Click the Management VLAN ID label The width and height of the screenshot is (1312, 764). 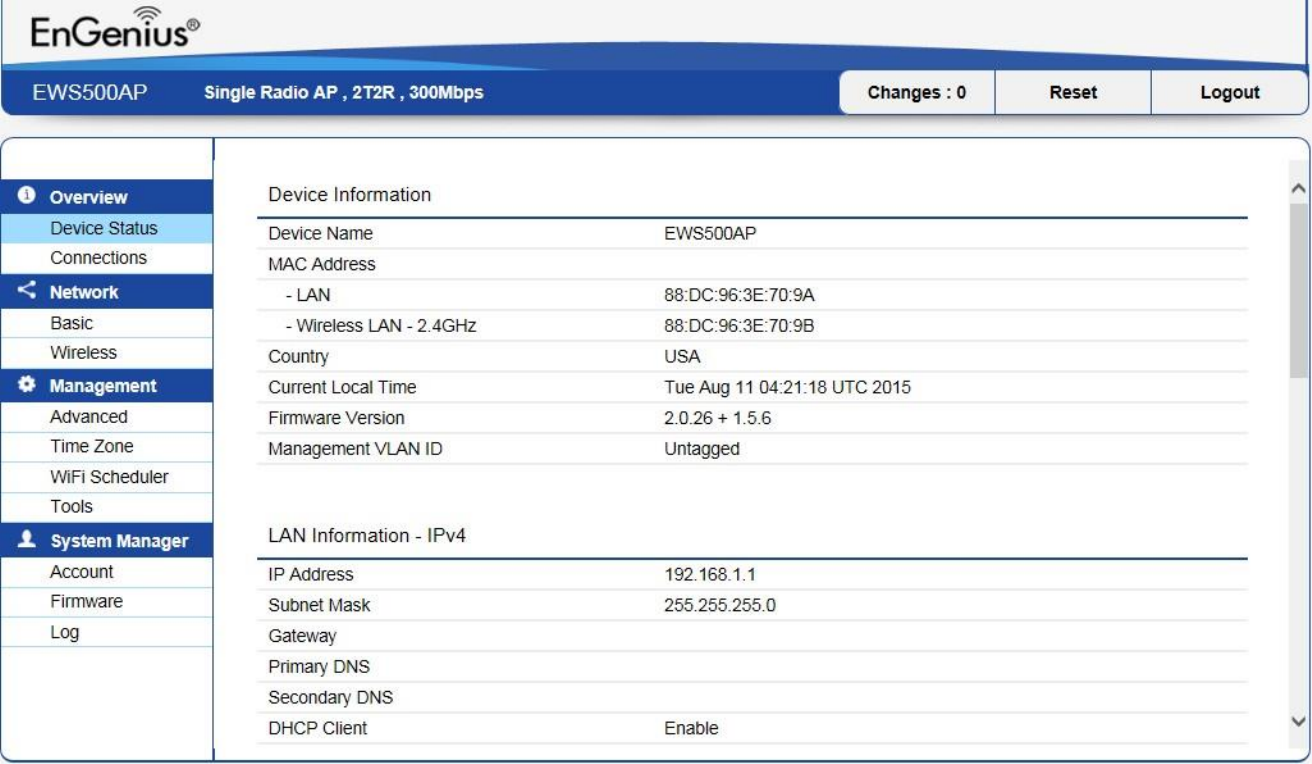pos(355,449)
